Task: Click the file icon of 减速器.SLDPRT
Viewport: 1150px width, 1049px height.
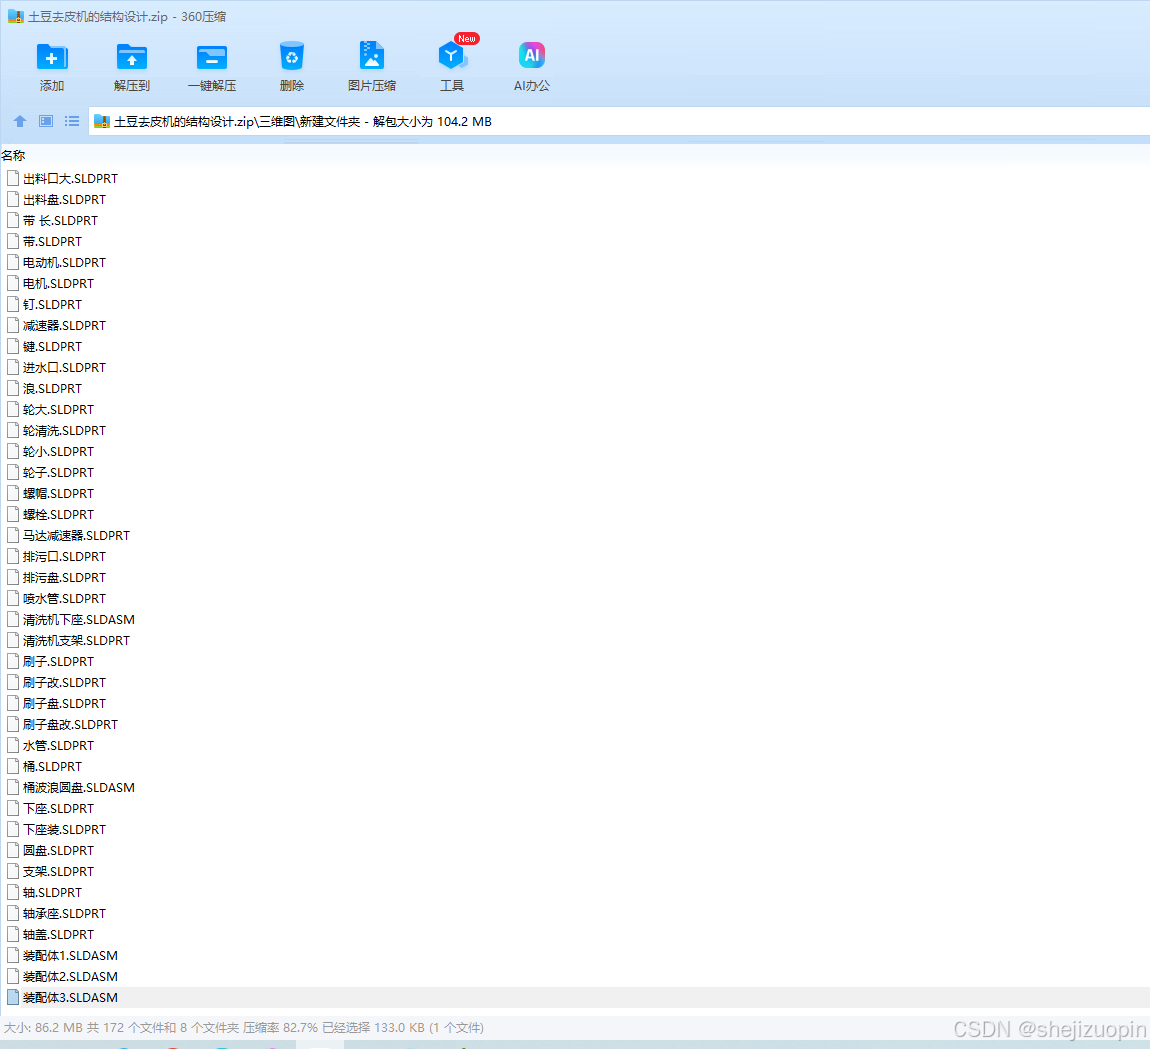Action: (12, 326)
